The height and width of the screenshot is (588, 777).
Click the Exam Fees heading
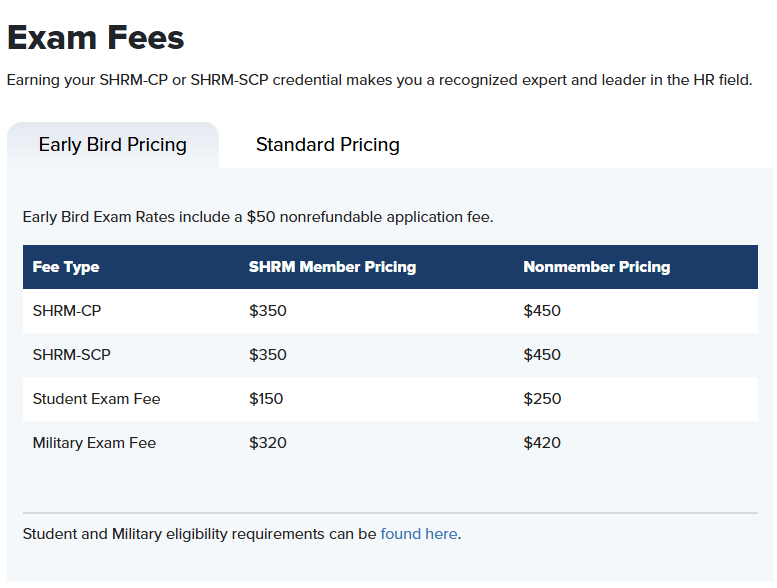click(x=96, y=38)
